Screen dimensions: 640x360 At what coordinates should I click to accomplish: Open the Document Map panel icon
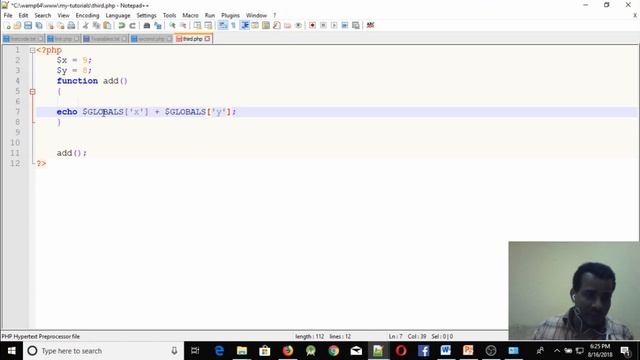click(266, 25)
